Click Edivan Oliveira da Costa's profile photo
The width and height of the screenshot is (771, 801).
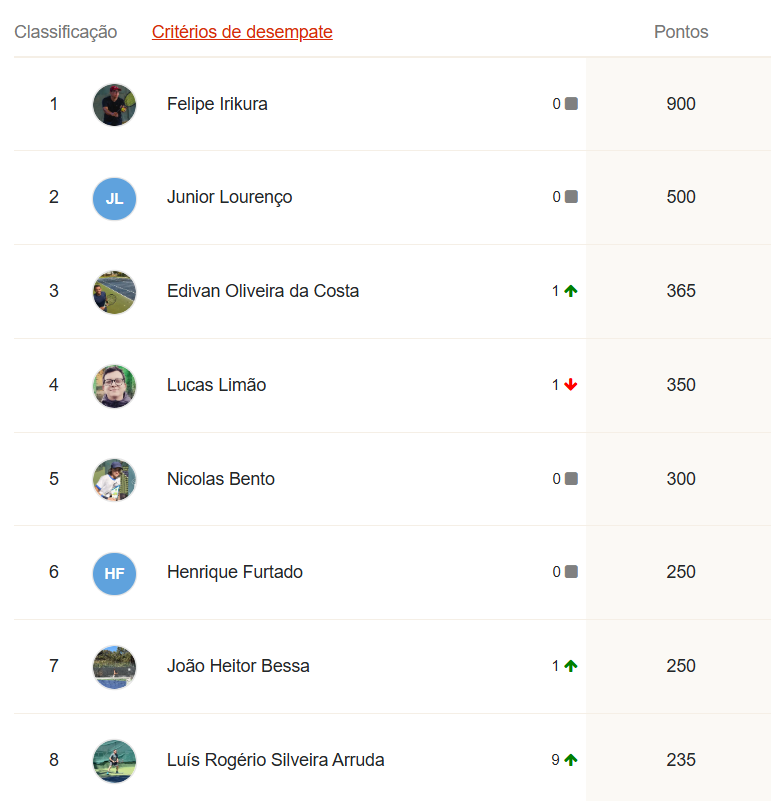tap(114, 292)
